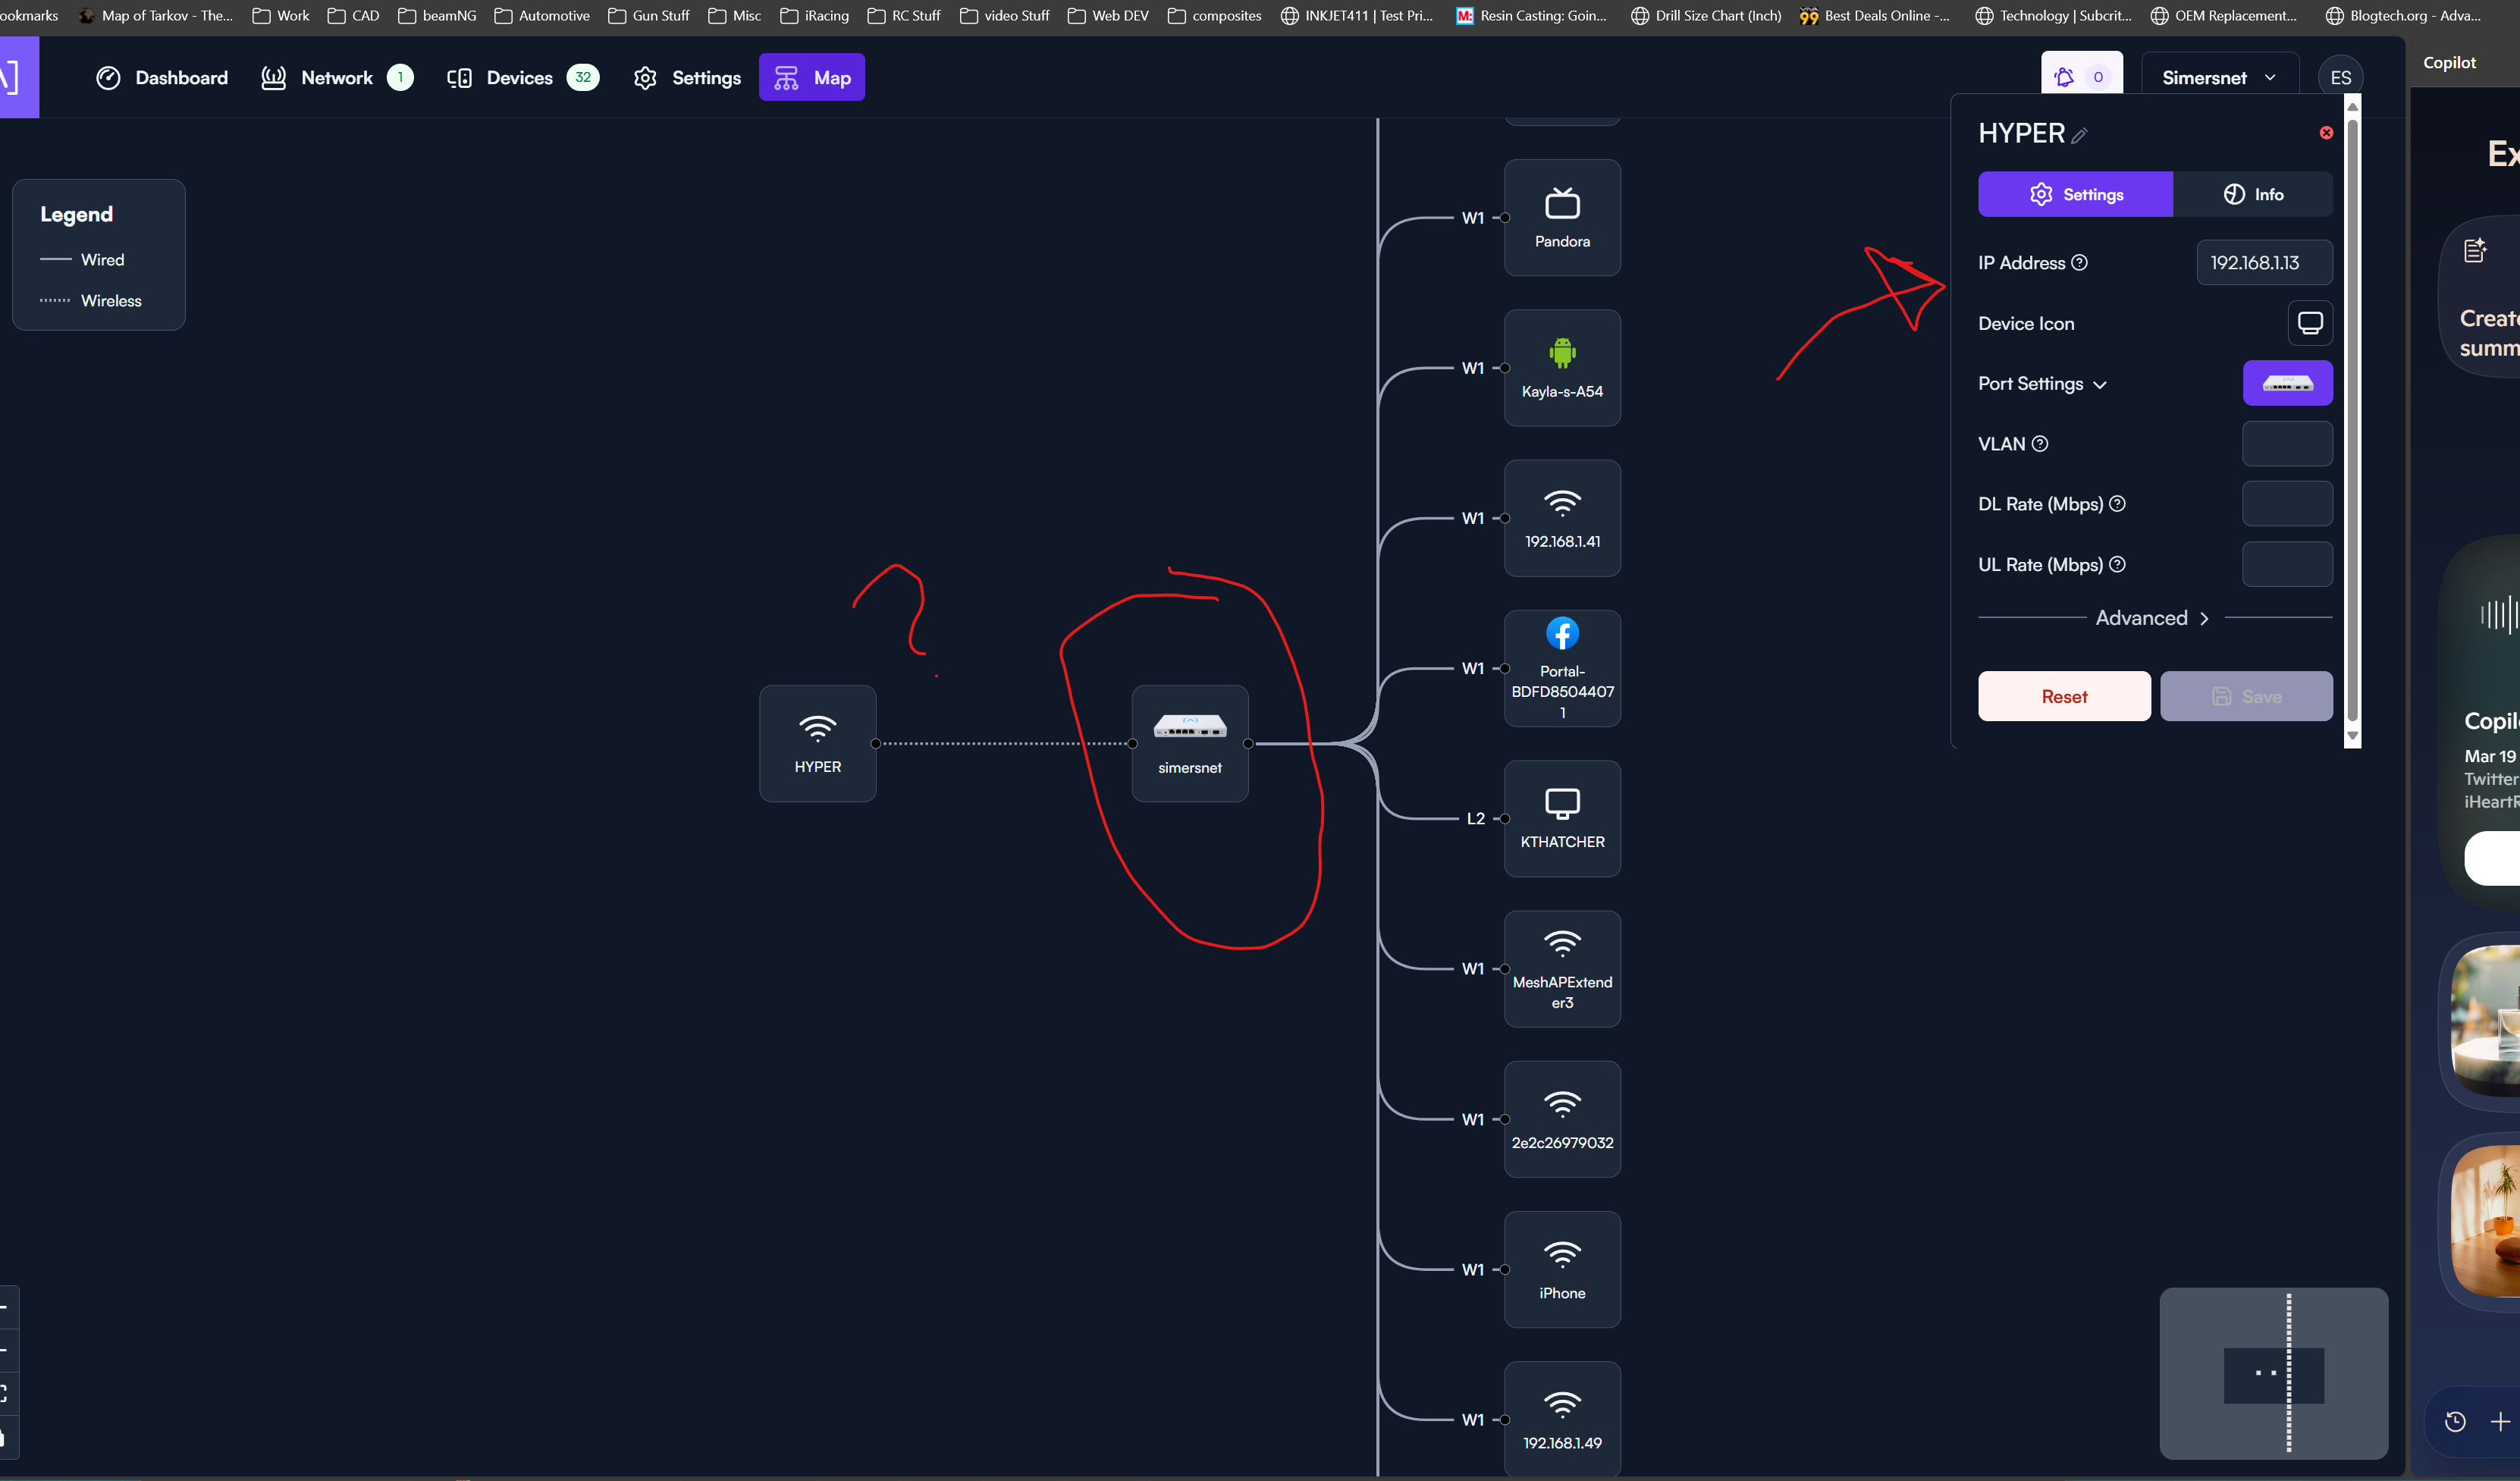The width and height of the screenshot is (2520, 1481).
Task: Choose a Device Icon via monitor button
Action: click(x=2310, y=323)
